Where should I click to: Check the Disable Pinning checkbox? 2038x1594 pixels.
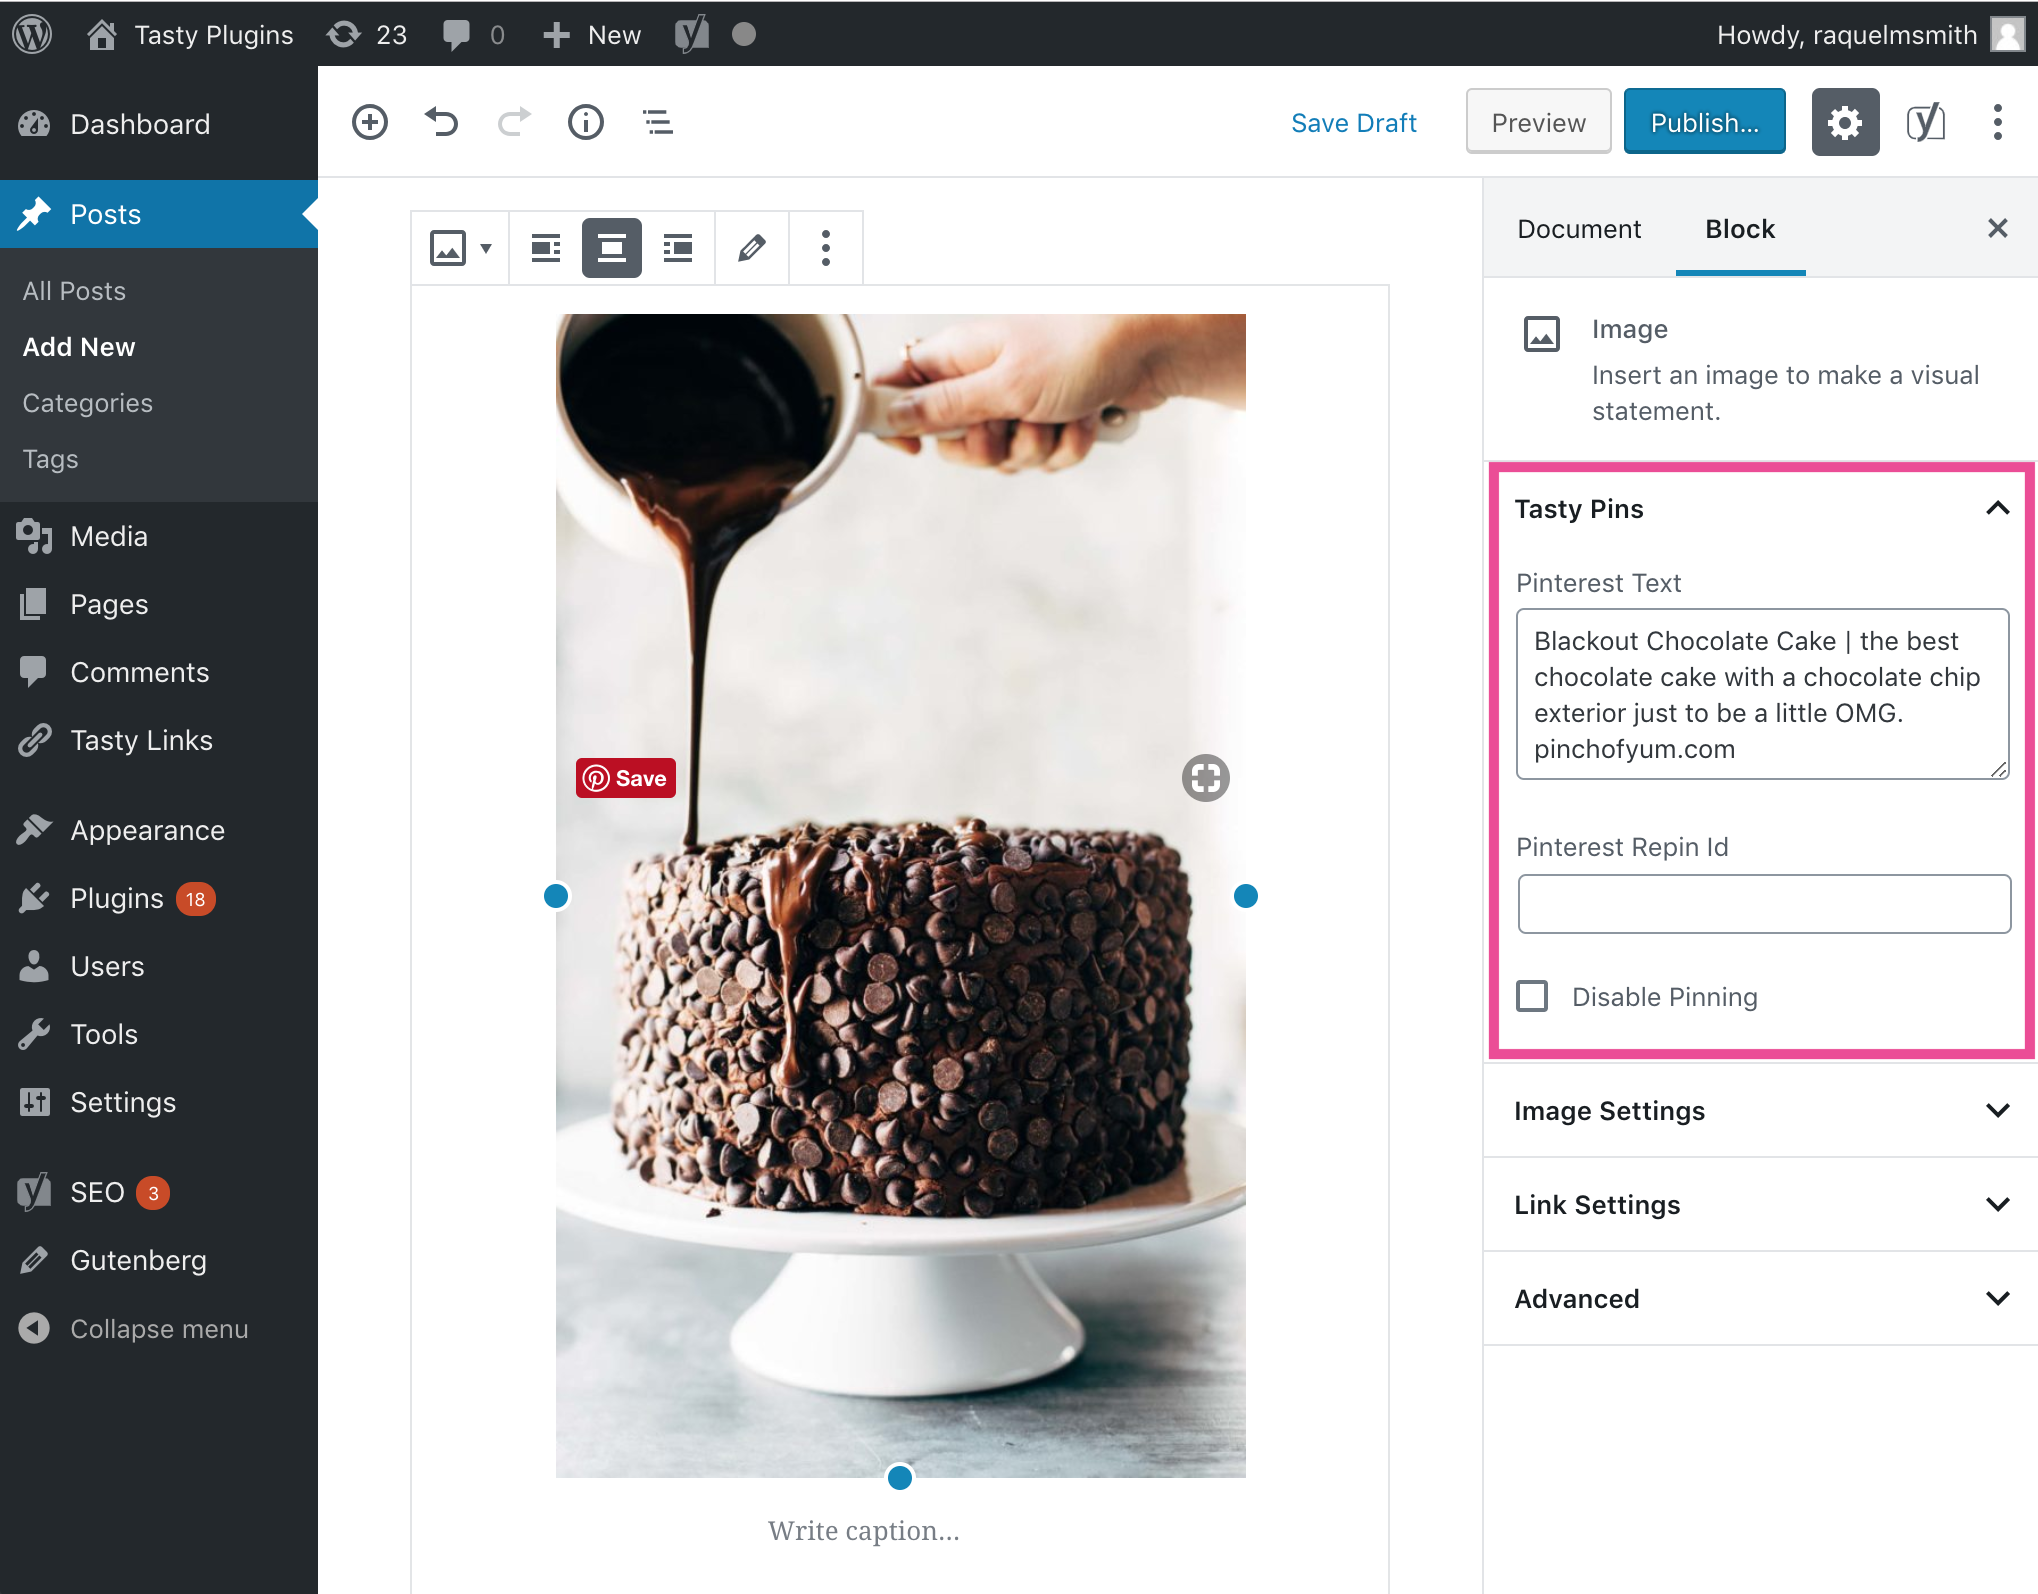(x=1532, y=996)
